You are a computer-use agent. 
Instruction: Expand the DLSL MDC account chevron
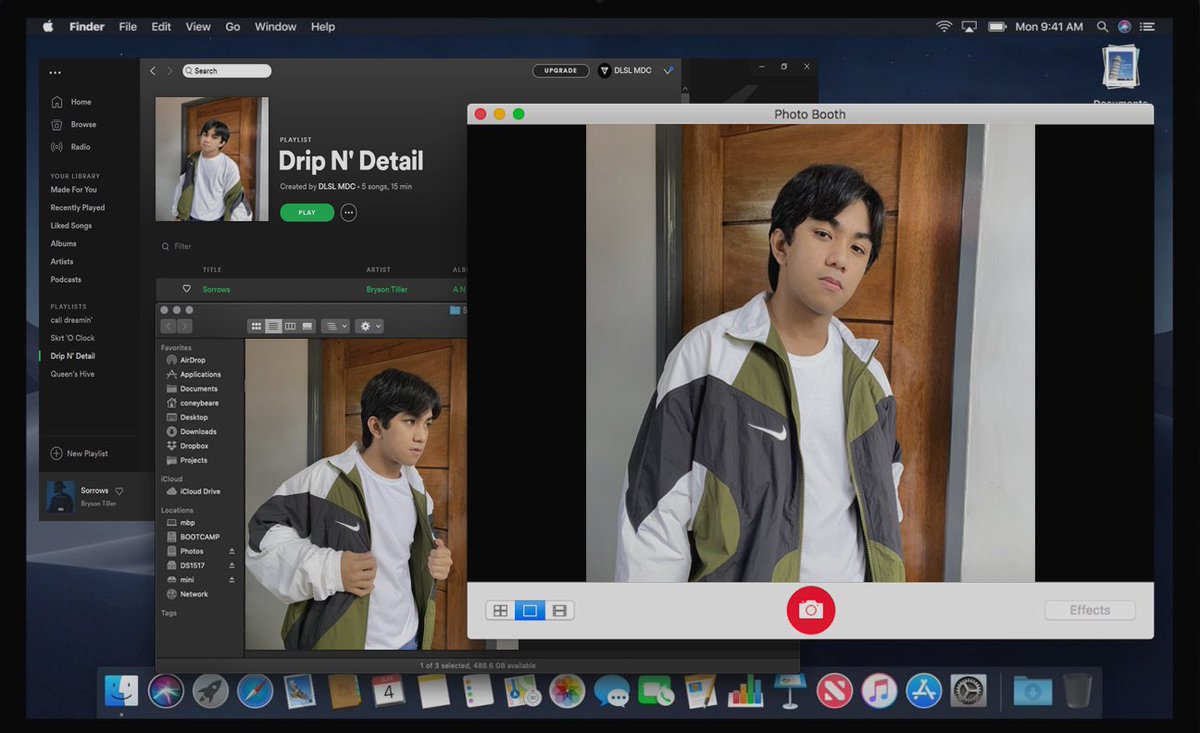click(x=668, y=71)
